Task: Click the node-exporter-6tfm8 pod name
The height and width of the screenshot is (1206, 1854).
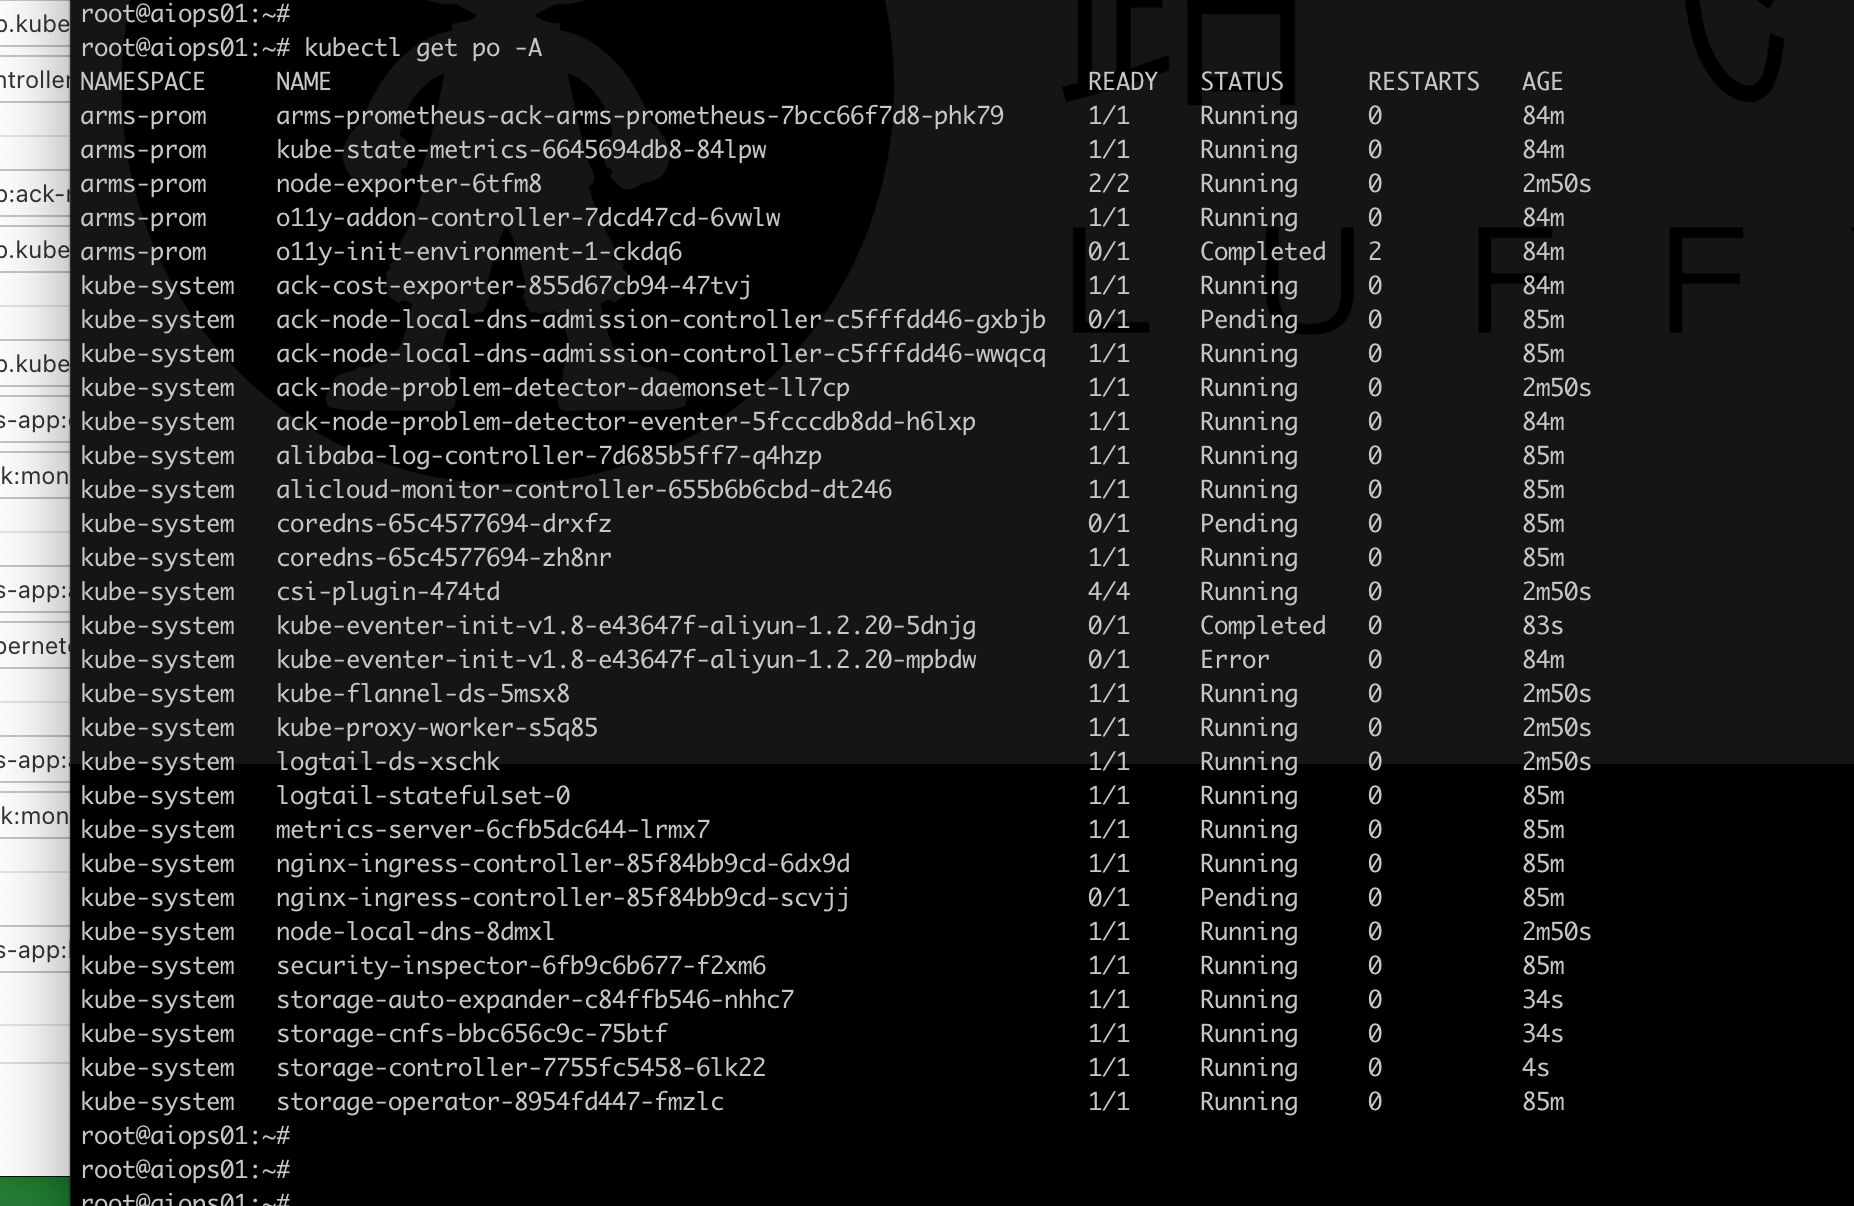Action: [x=408, y=184]
